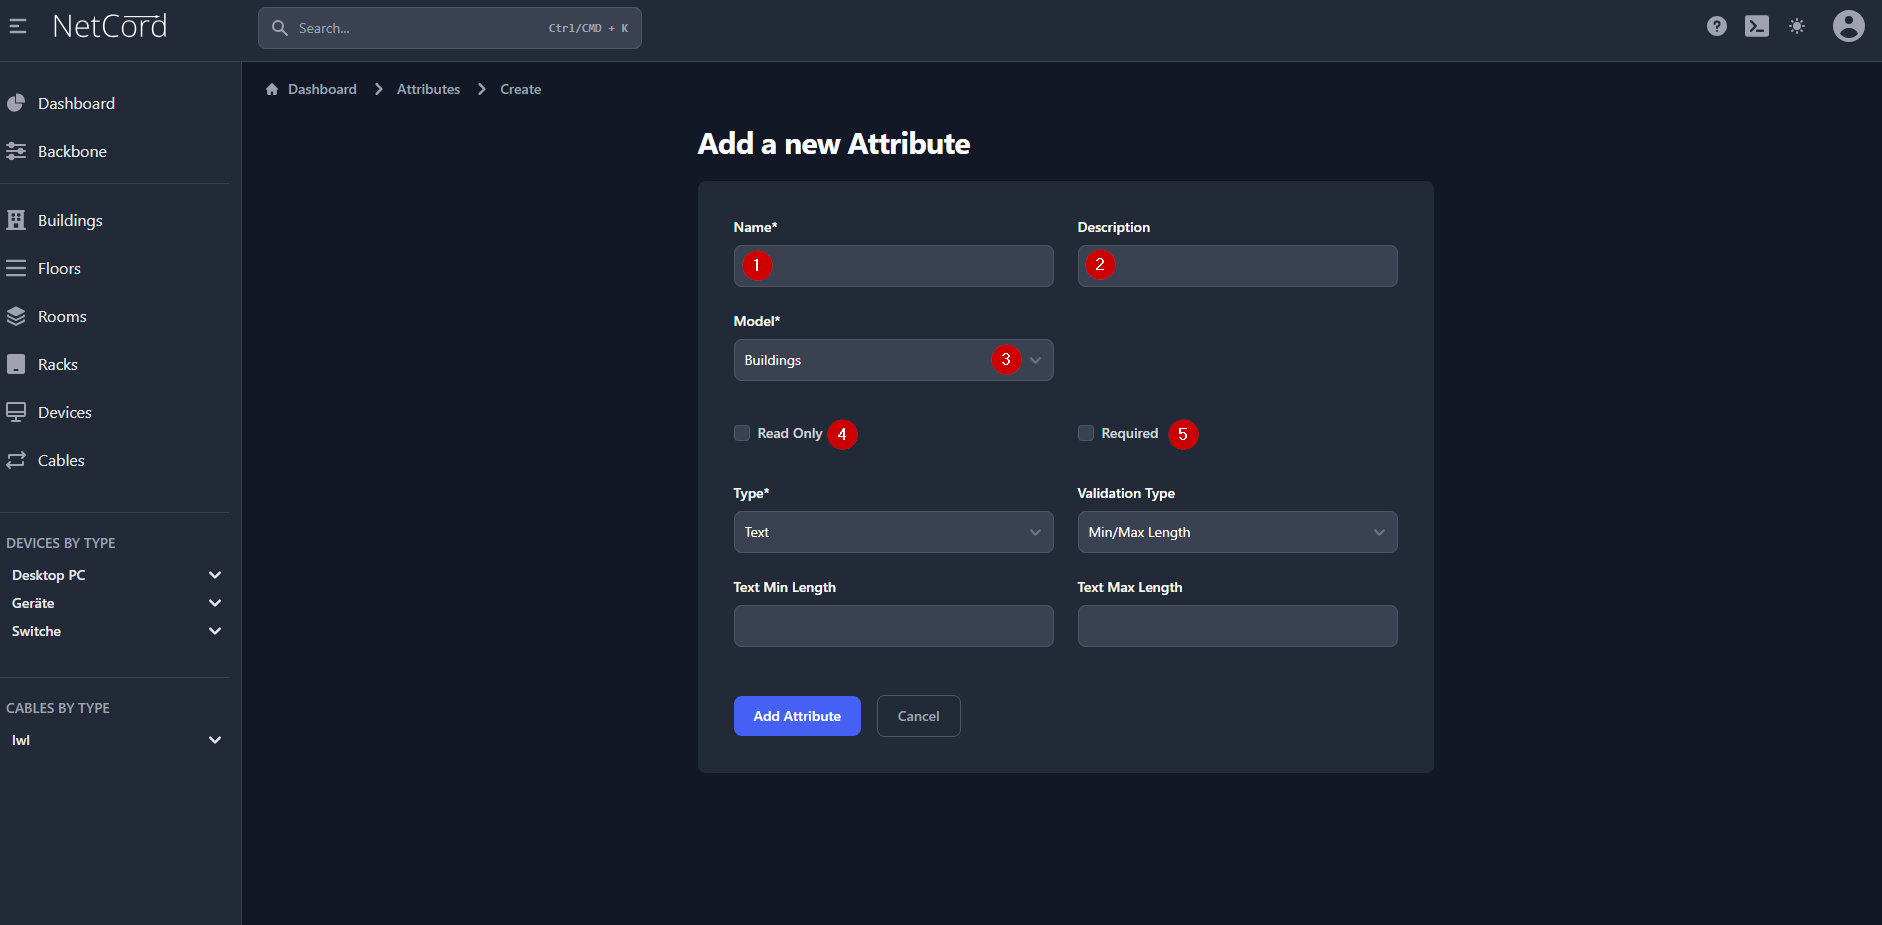Click the Text Min Length field
Image resolution: width=1882 pixels, height=925 pixels.
892,626
